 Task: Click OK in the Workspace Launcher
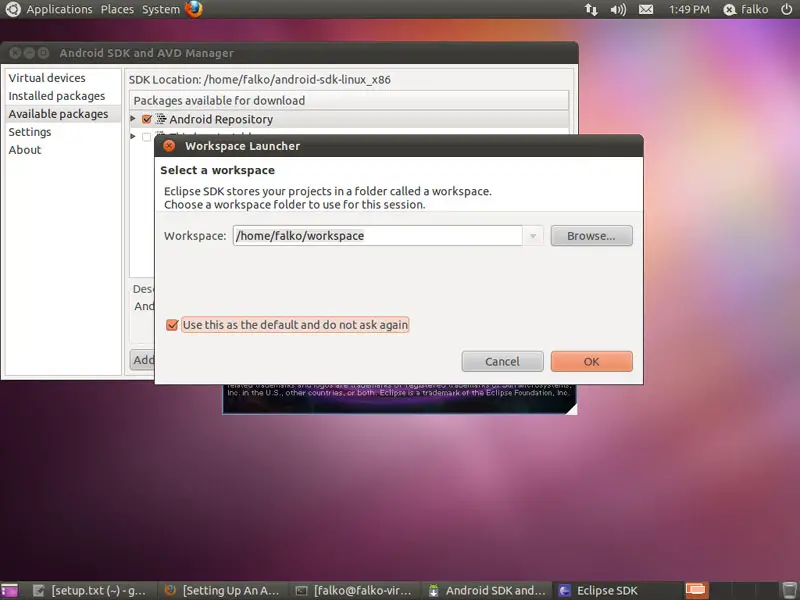point(591,361)
